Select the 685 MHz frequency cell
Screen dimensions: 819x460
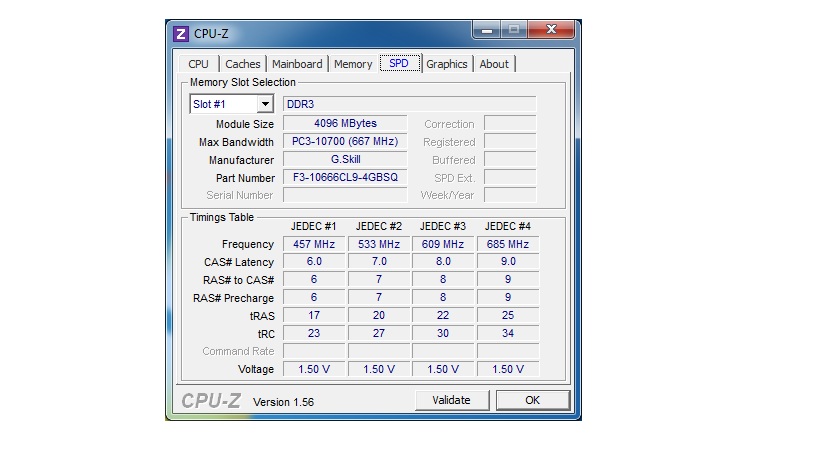(x=508, y=244)
